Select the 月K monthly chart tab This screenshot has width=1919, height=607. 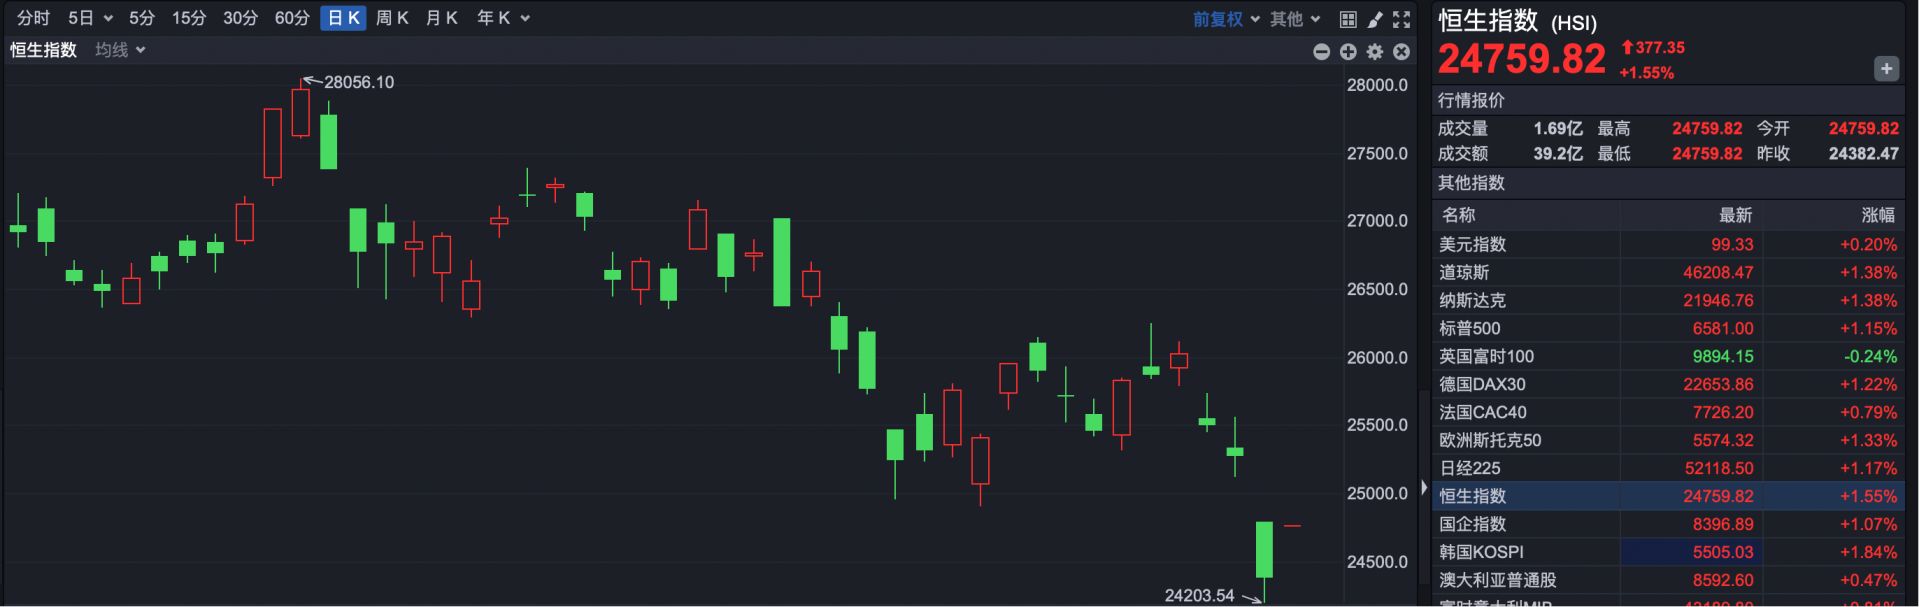click(x=441, y=18)
